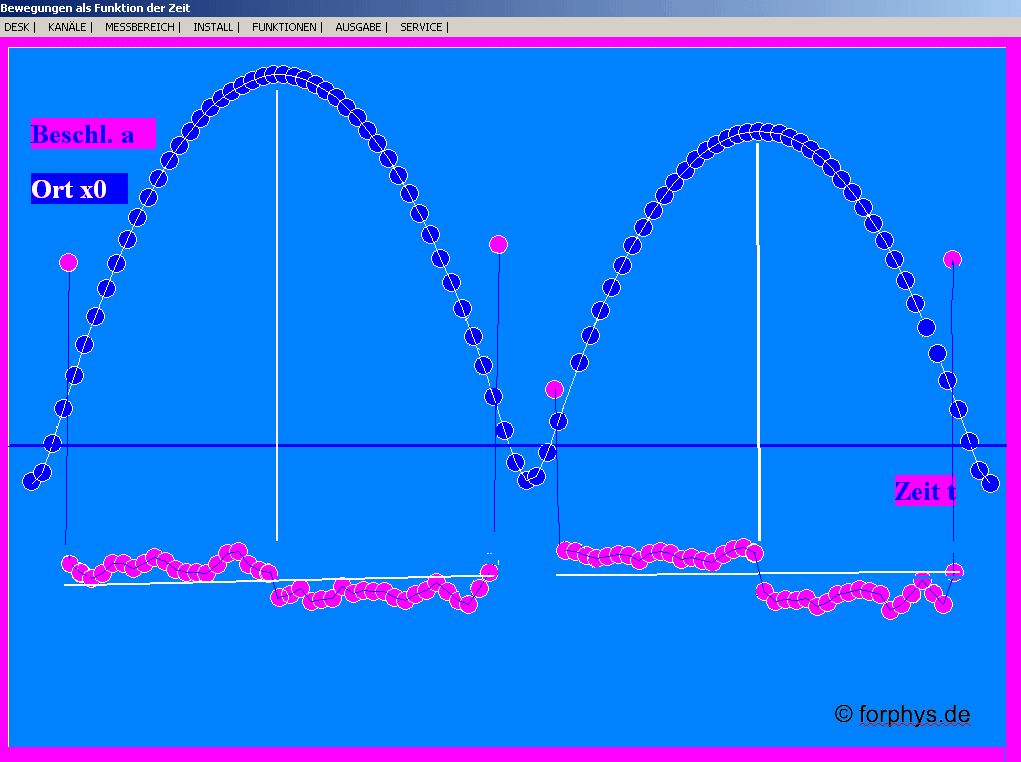The image size is (1021, 762).
Task: Expand the FUNKTIONEN menu
Action: (x=284, y=27)
